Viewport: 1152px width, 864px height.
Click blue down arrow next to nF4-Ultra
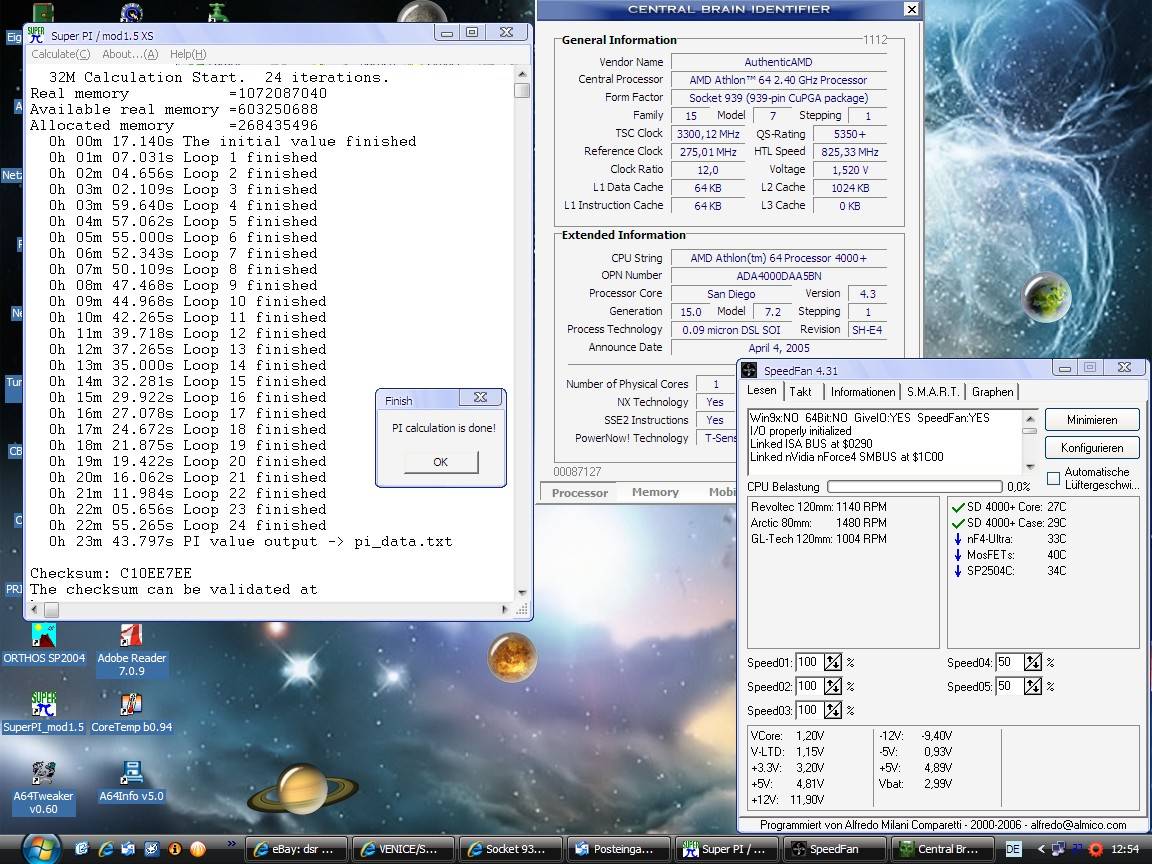pos(957,539)
